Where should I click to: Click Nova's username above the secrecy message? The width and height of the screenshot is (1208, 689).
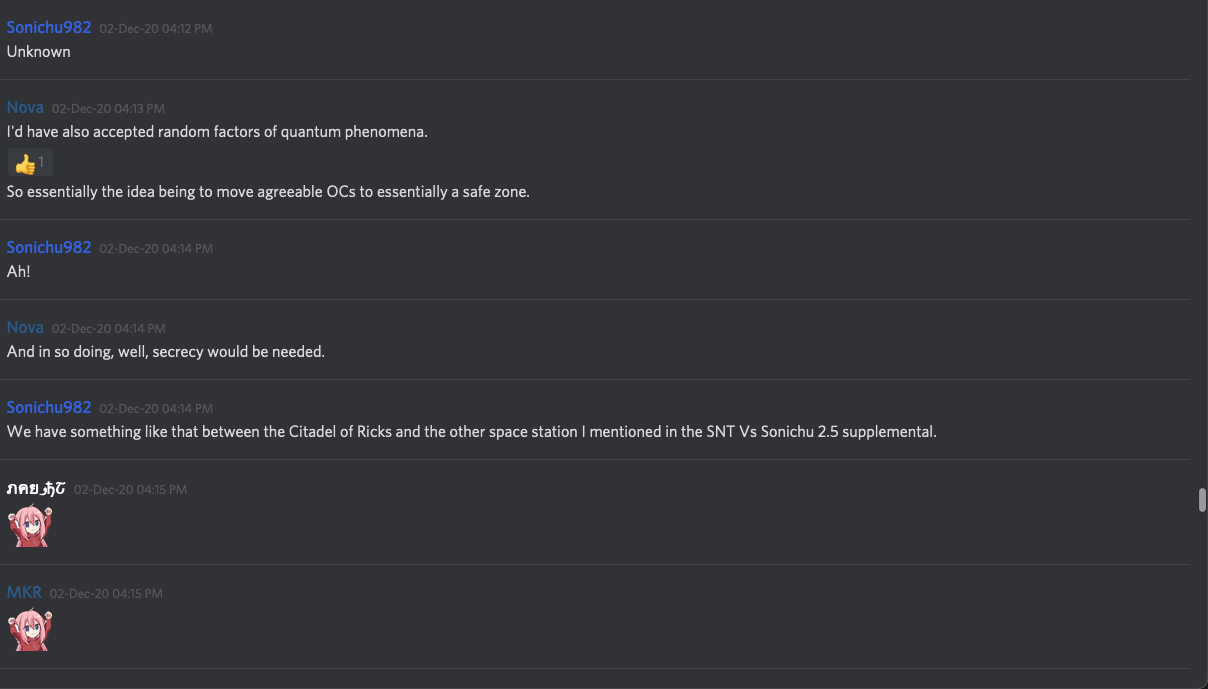point(25,328)
